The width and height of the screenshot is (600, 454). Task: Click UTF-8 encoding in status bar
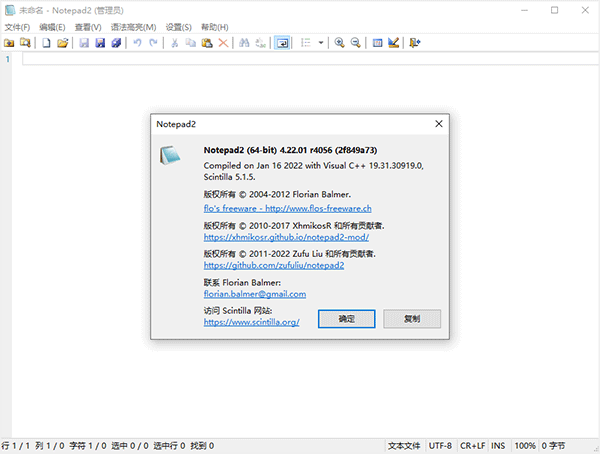coord(441,445)
